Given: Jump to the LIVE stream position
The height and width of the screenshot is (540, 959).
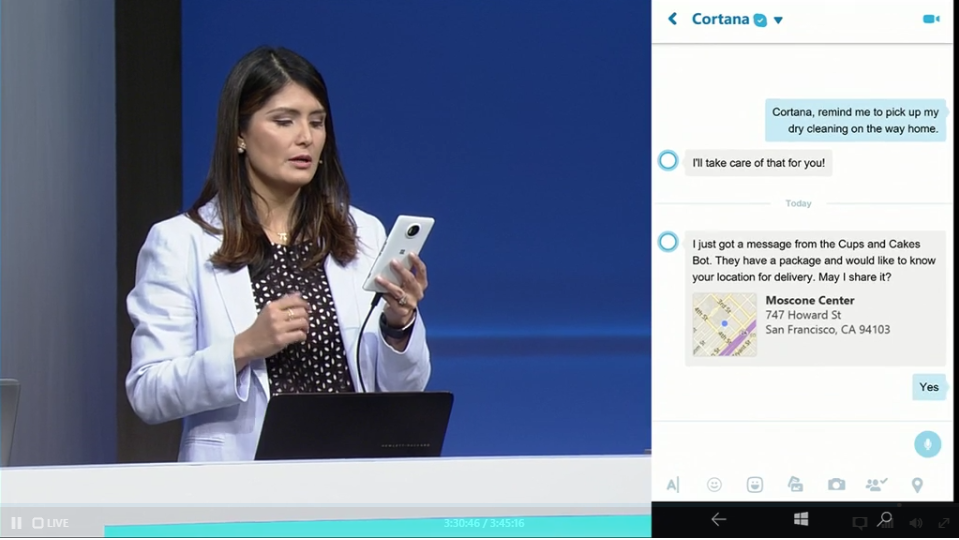Looking at the screenshot, I should (51, 523).
